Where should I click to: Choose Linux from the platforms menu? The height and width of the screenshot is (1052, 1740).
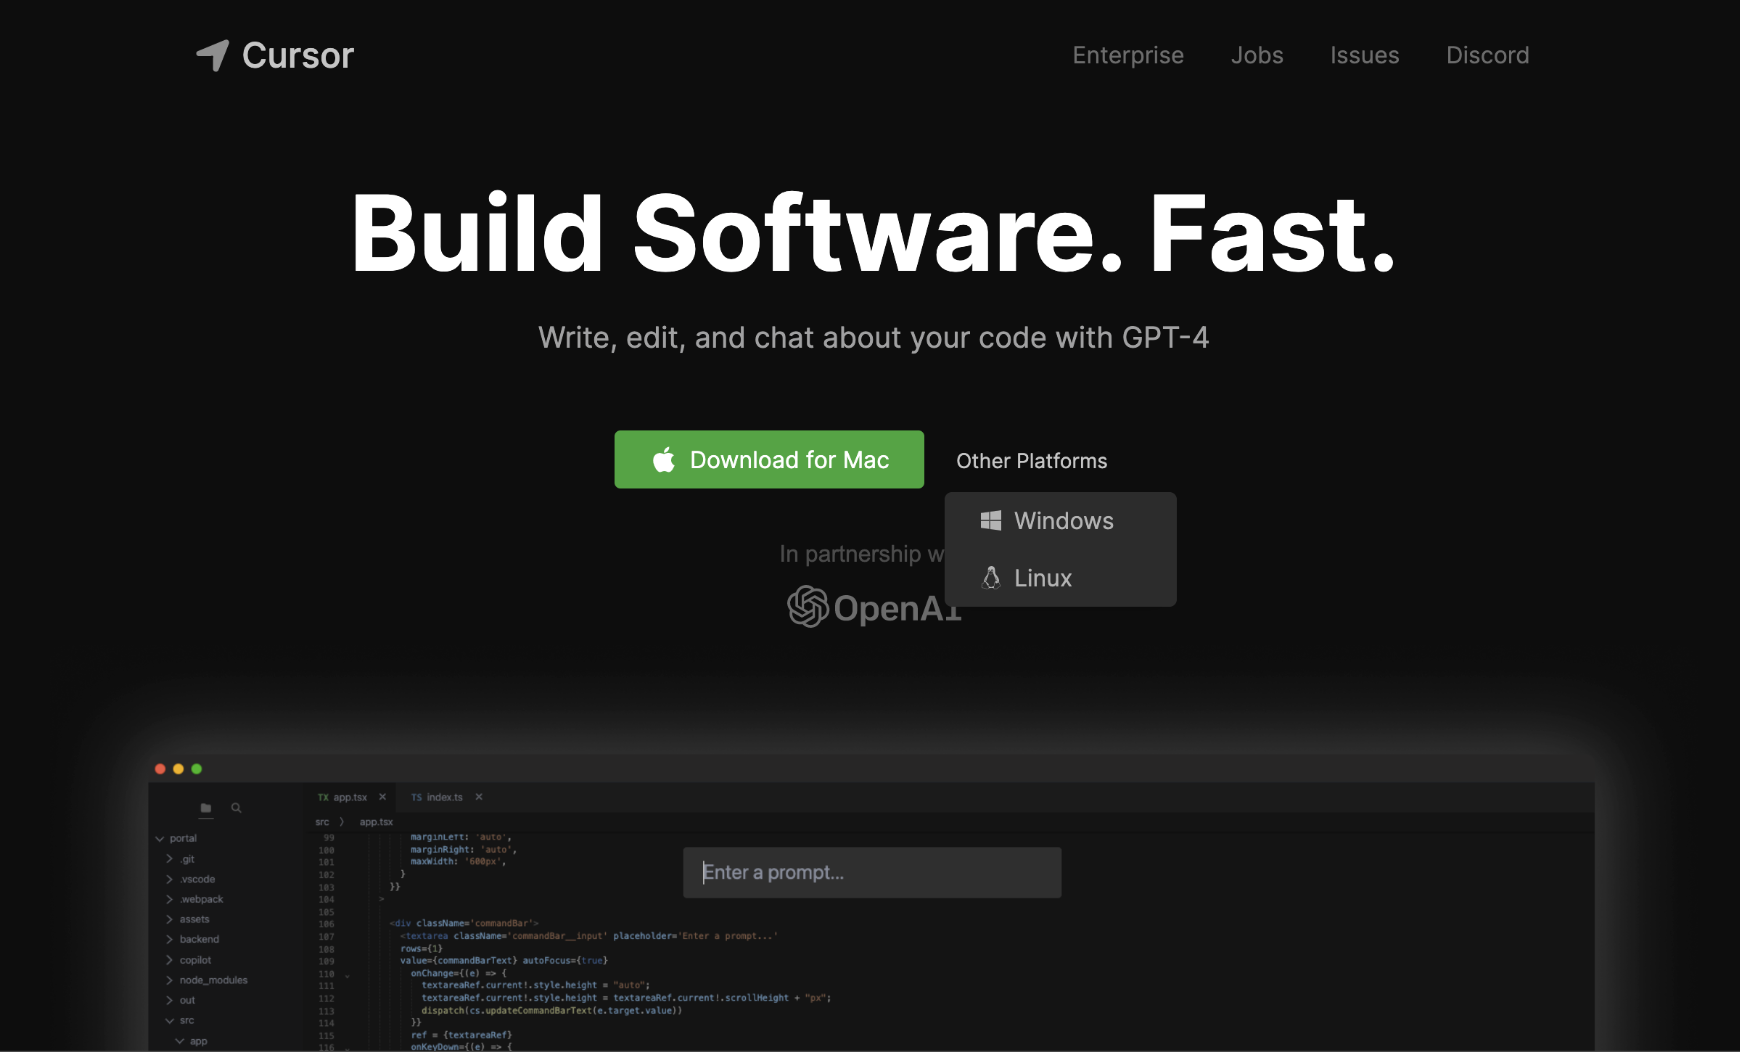(x=1061, y=578)
